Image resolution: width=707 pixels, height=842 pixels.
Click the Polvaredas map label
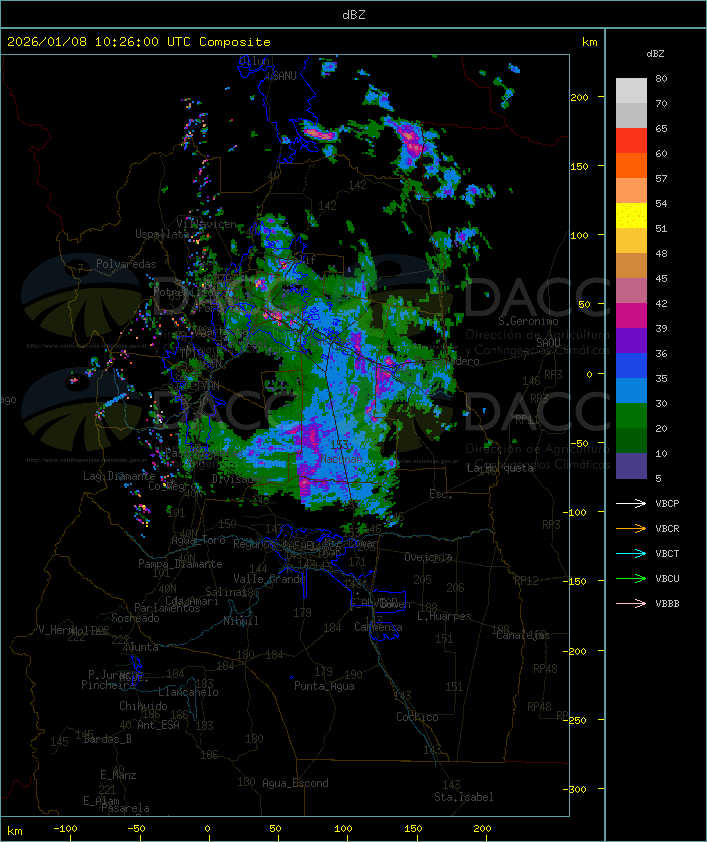126,264
